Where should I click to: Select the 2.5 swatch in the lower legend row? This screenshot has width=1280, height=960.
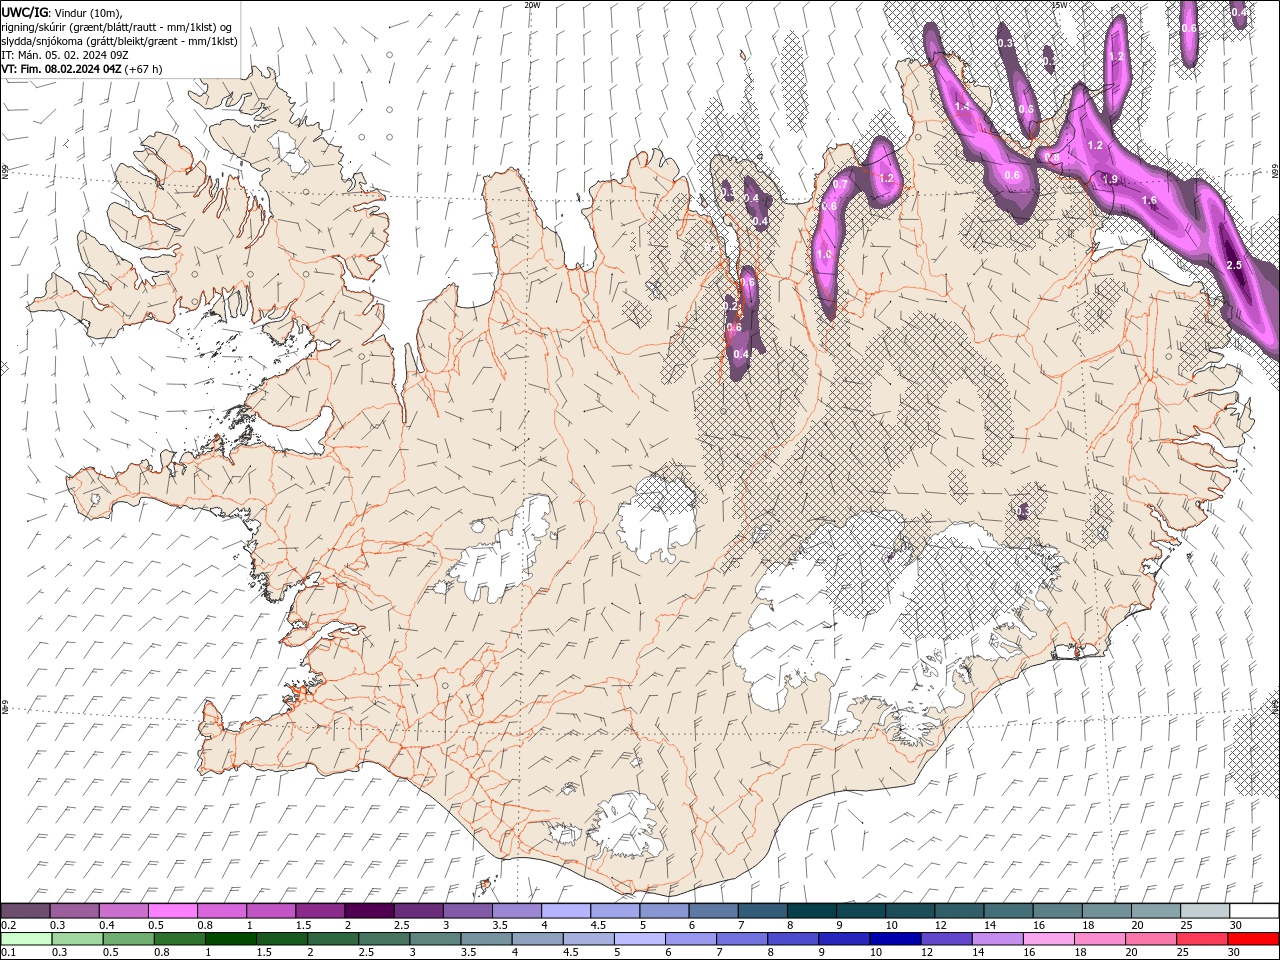383,939
